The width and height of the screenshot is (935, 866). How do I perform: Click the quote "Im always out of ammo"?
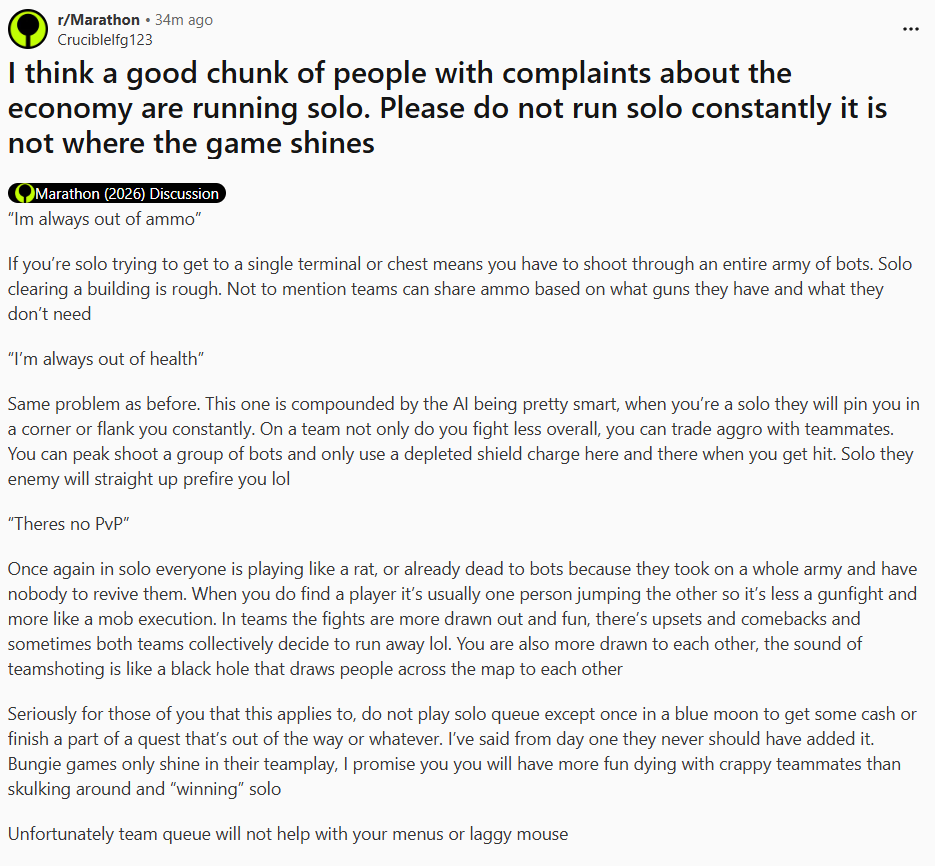105,218
